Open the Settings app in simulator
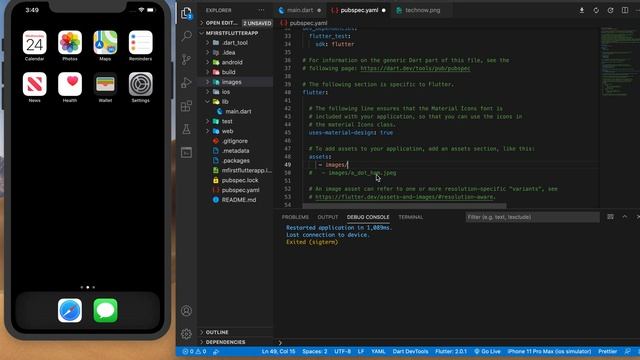 [140, 84]
